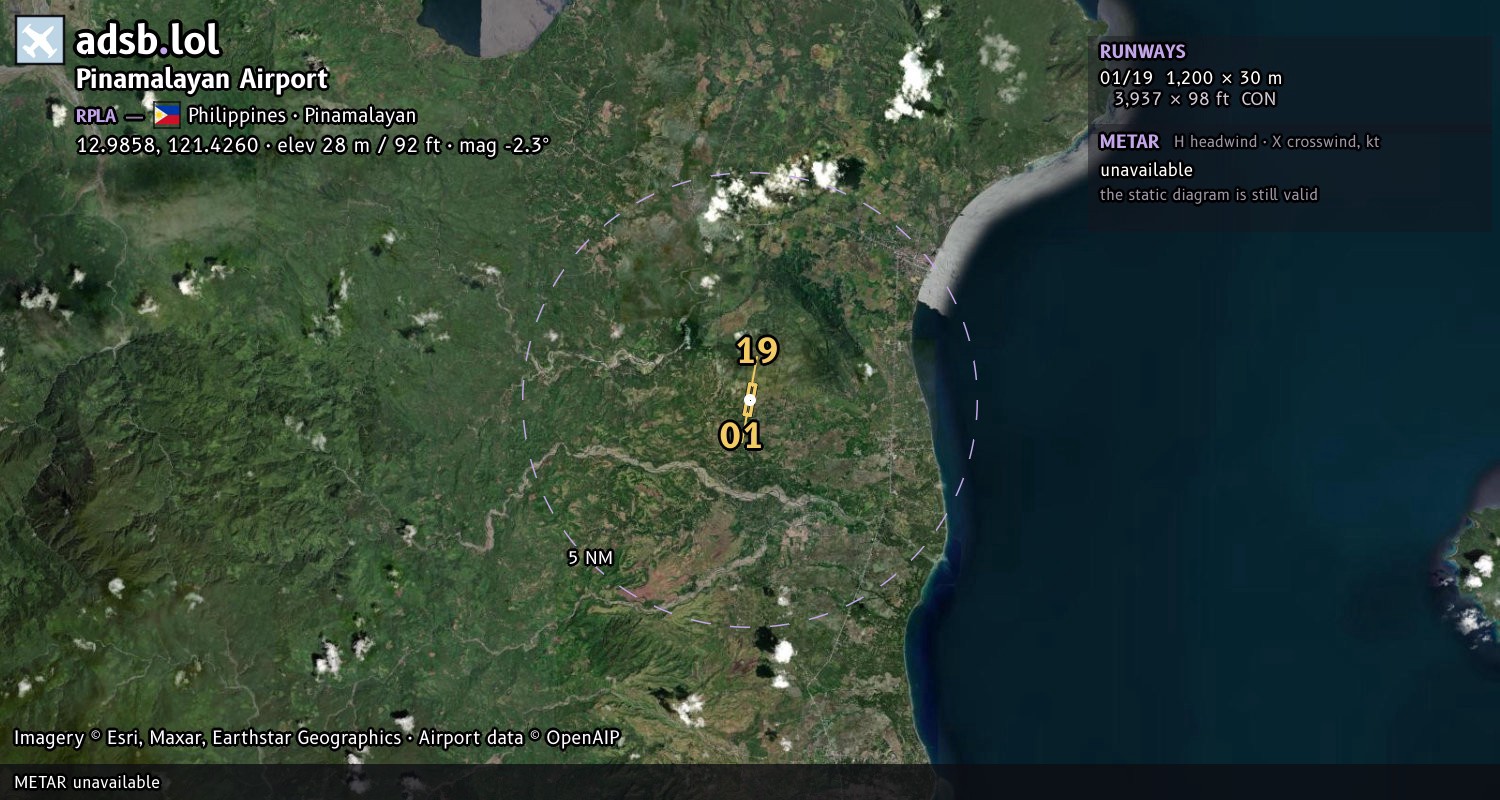The height and width of the screenshot is (800, 1500).
Task: Click the adsb.lol site title
Action: click(148, 41)
